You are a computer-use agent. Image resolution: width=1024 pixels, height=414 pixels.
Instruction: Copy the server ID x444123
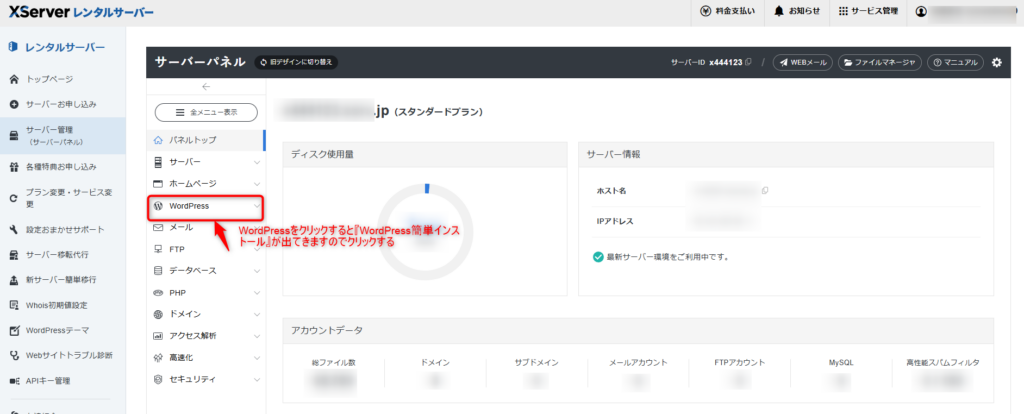point(748,62)
